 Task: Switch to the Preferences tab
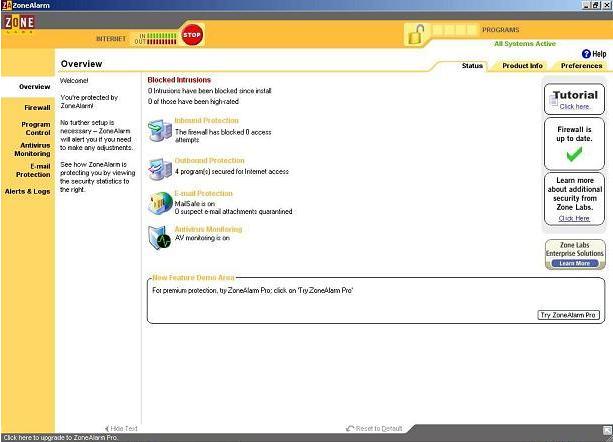click(581, 66)
